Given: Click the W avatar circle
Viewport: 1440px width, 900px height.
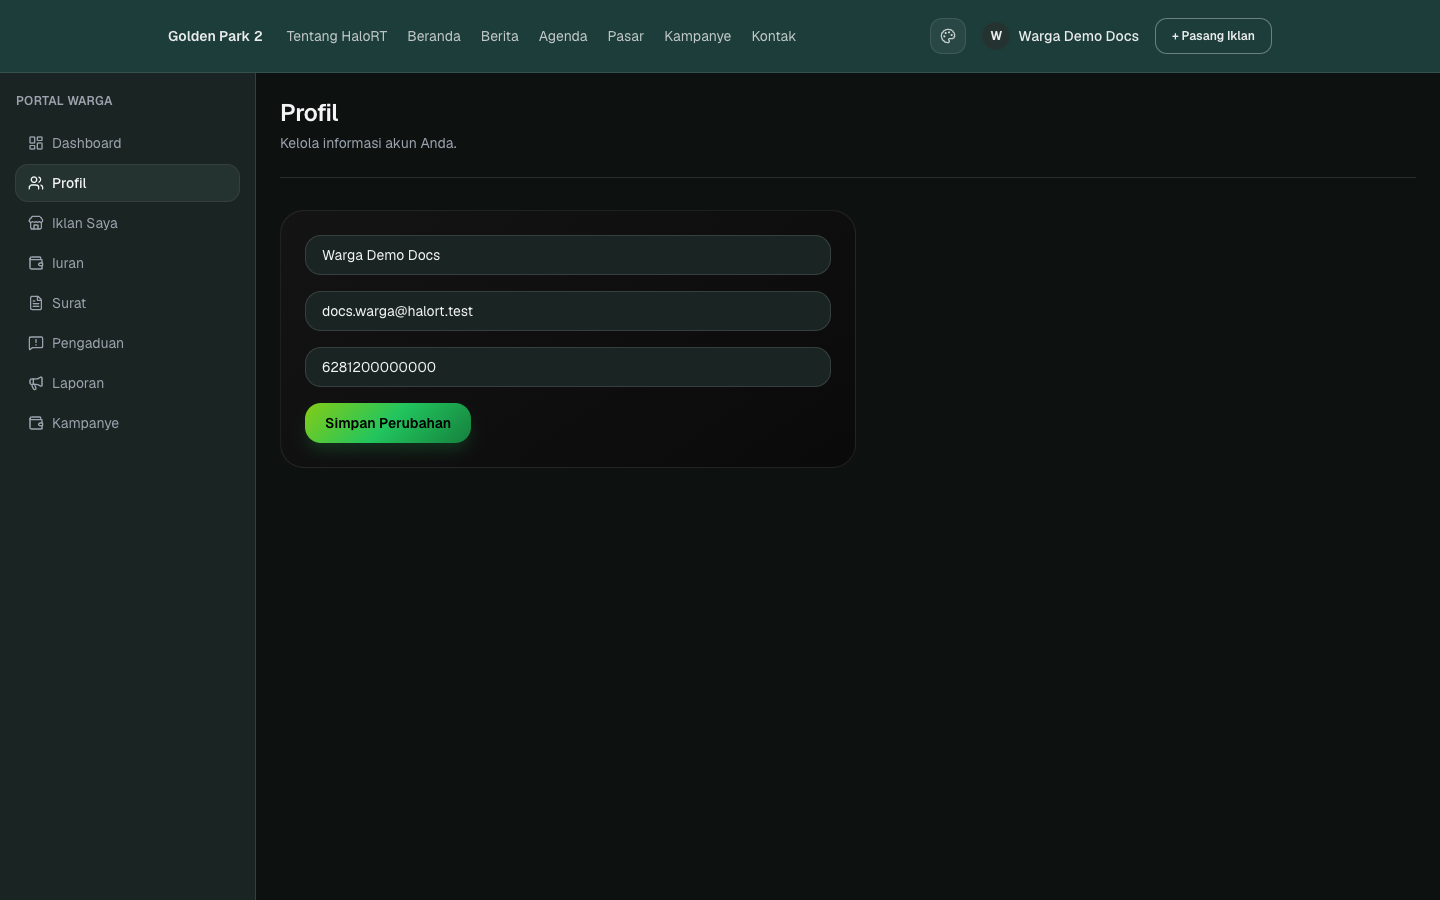Looking at the screenshot, I should point(996,36).
